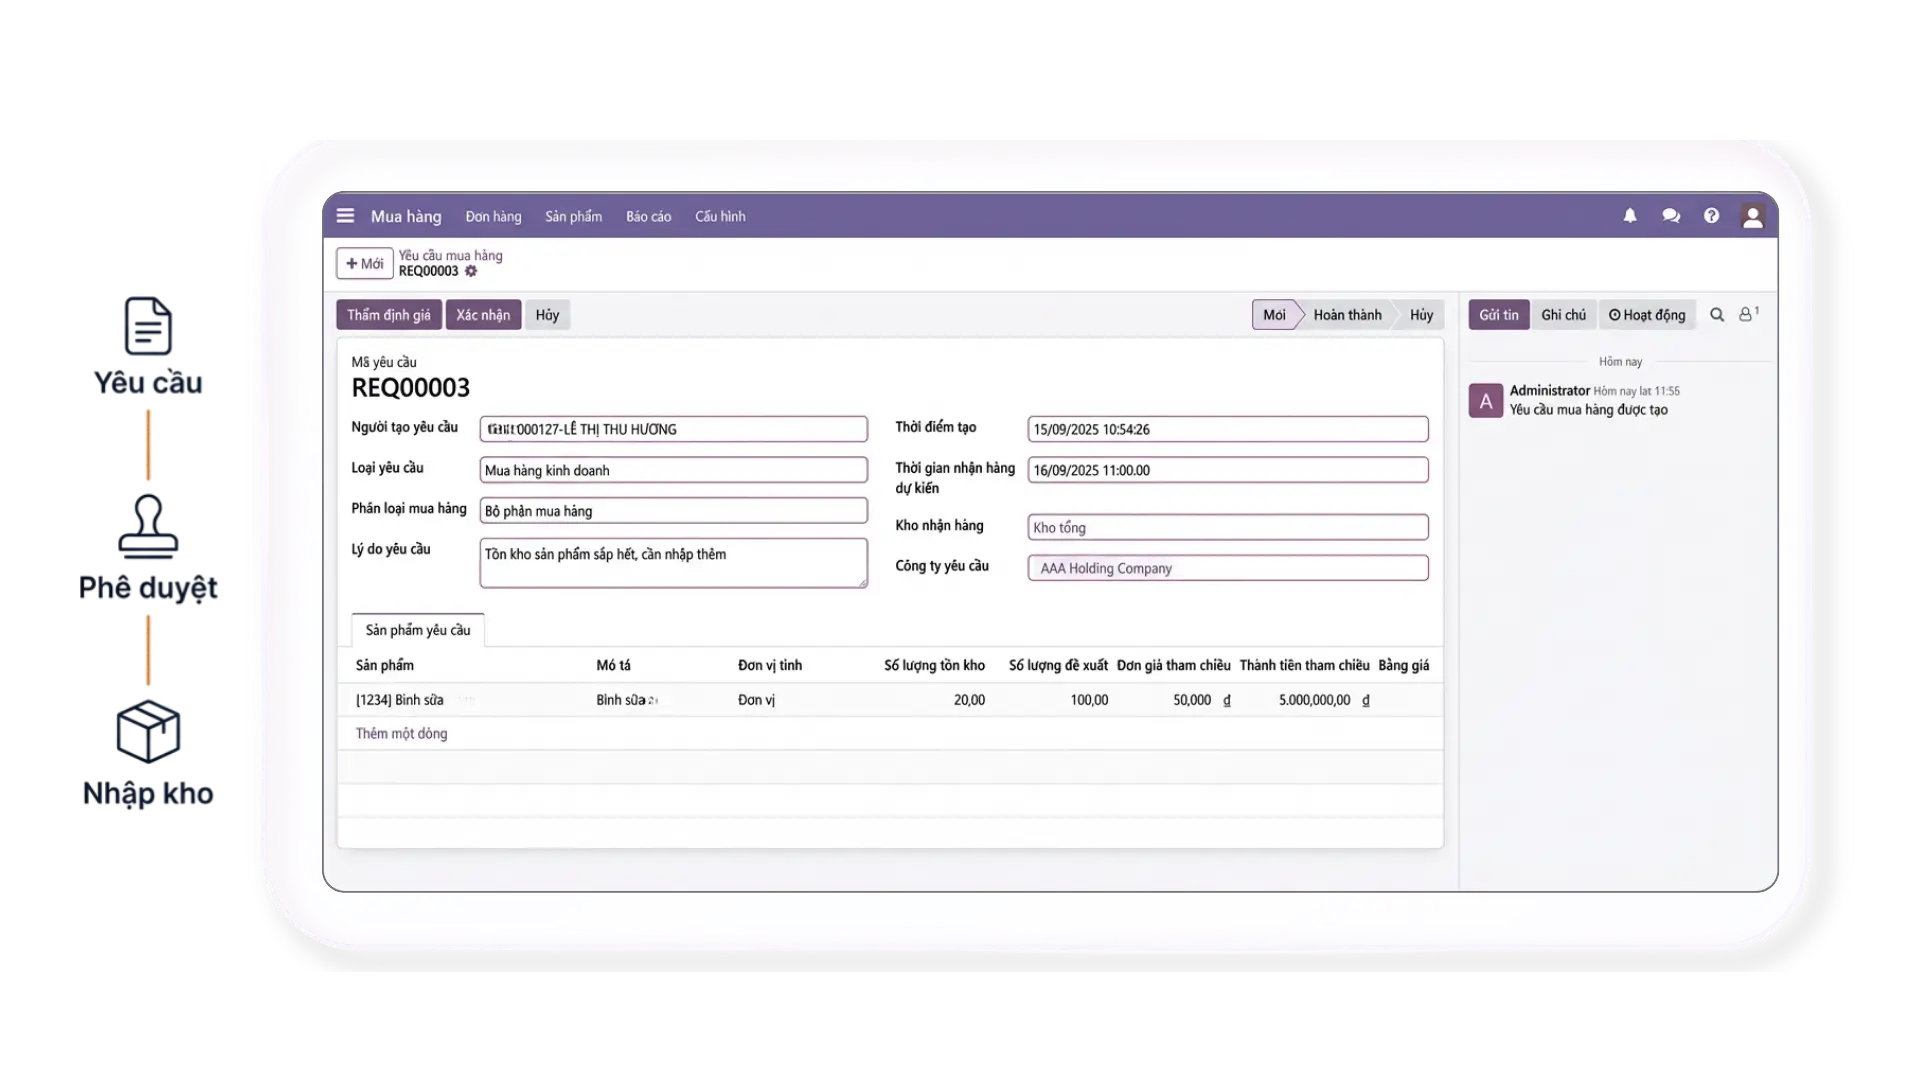Click the chatter search magnifier icon
The width and height of the screenshot is (1920, 1080).
click(1717, 315)
